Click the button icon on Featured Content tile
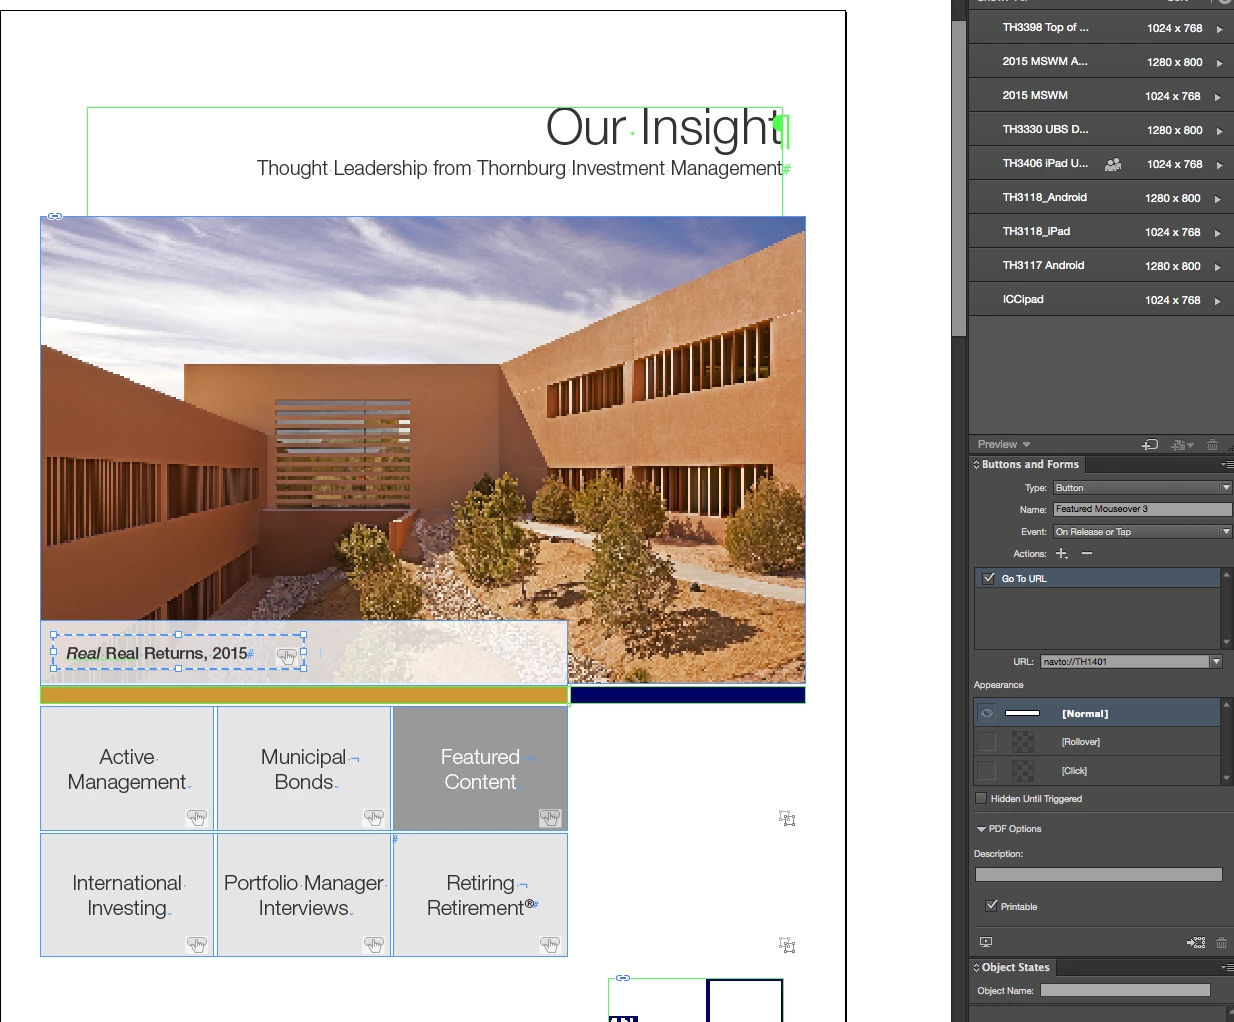 coord(550,818)
